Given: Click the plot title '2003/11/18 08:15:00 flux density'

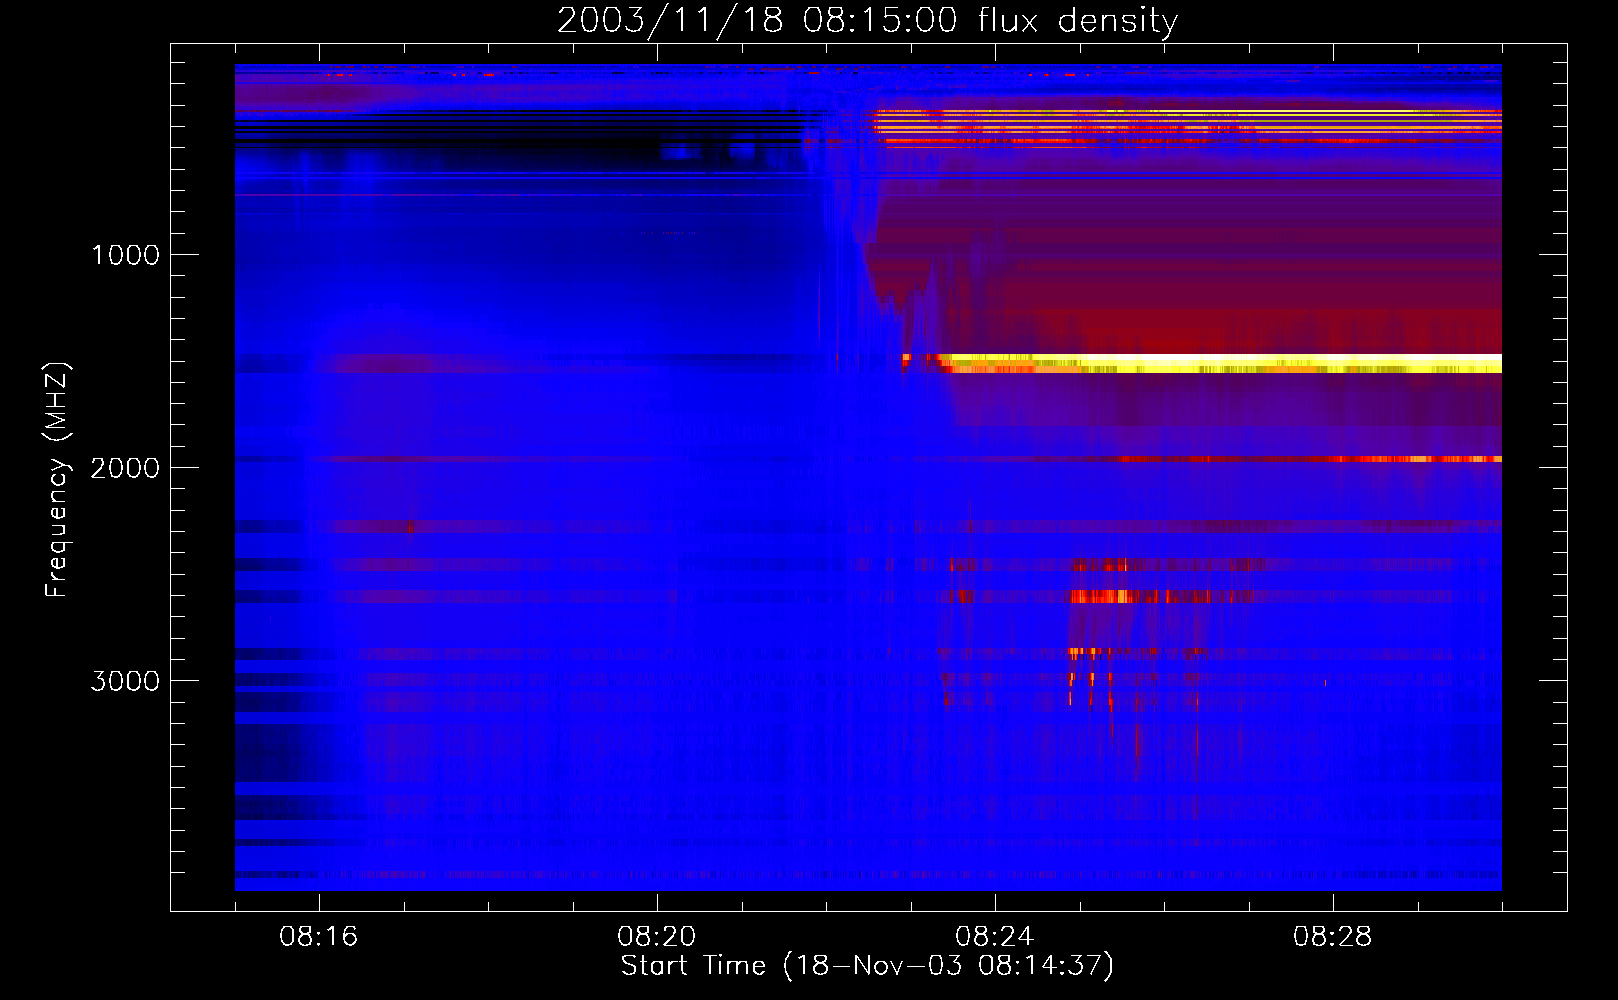Looking at the screenshot, I should tap(867, 20).
